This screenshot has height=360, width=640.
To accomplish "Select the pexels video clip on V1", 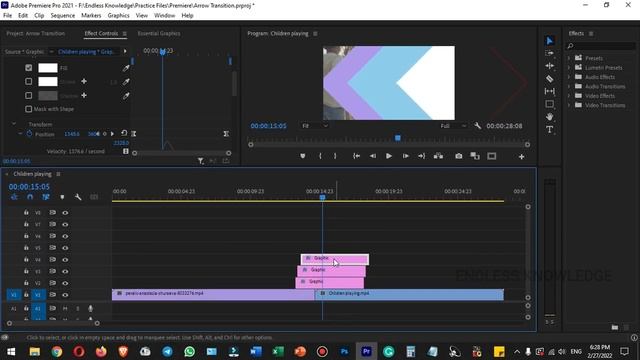I will coord(213,294).
